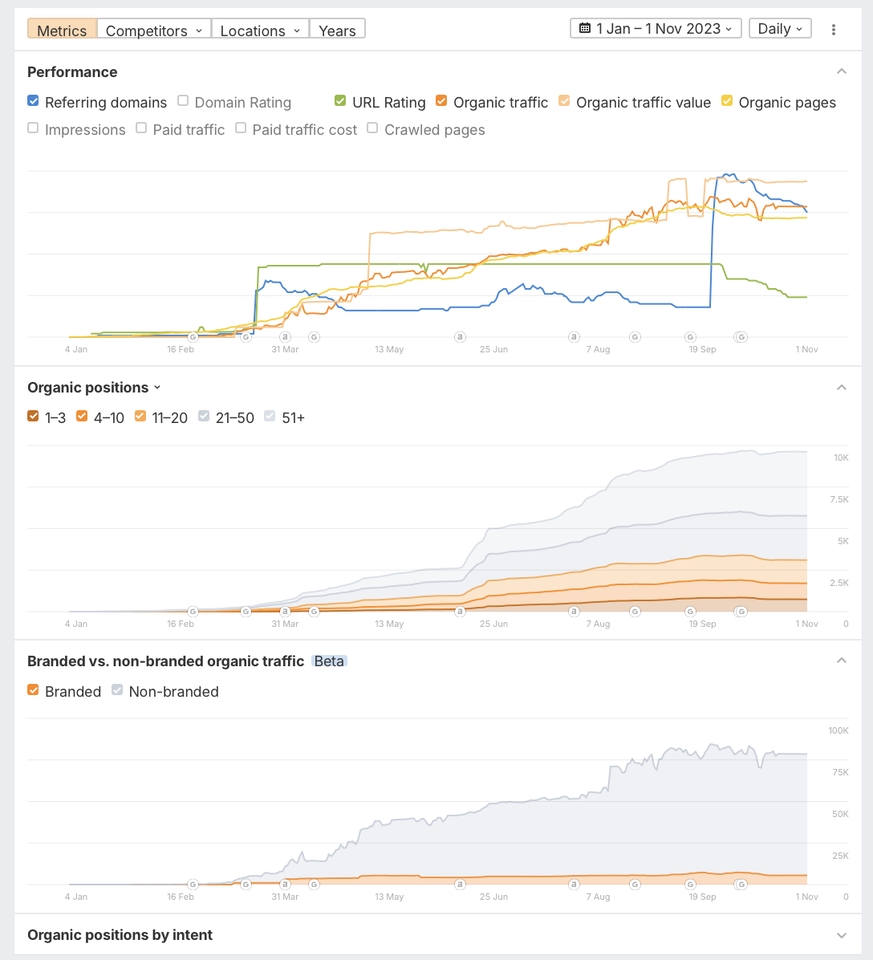The image size is (873, 960).
Task: Open the Competitors dropdown
Action: tap(154, 30)
